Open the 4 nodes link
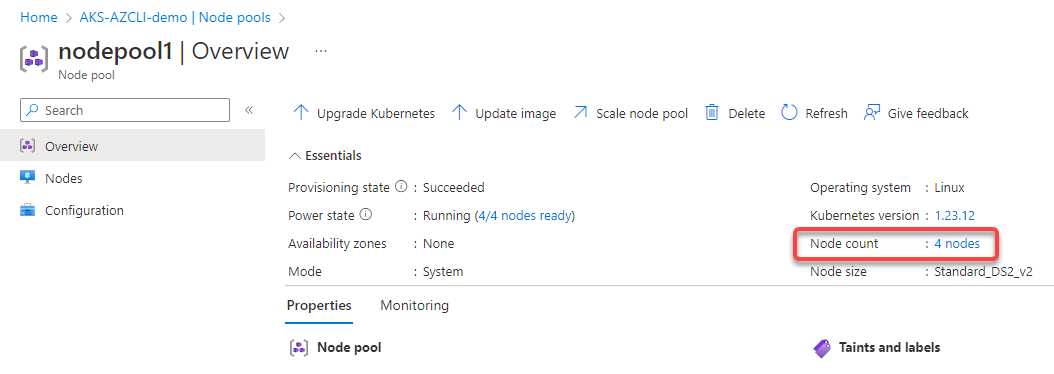Viewport: 1054px width, 374px height. [957, 244]
